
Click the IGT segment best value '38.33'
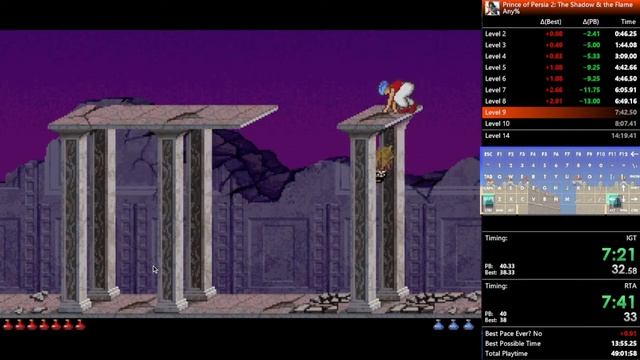coord(507,272)
